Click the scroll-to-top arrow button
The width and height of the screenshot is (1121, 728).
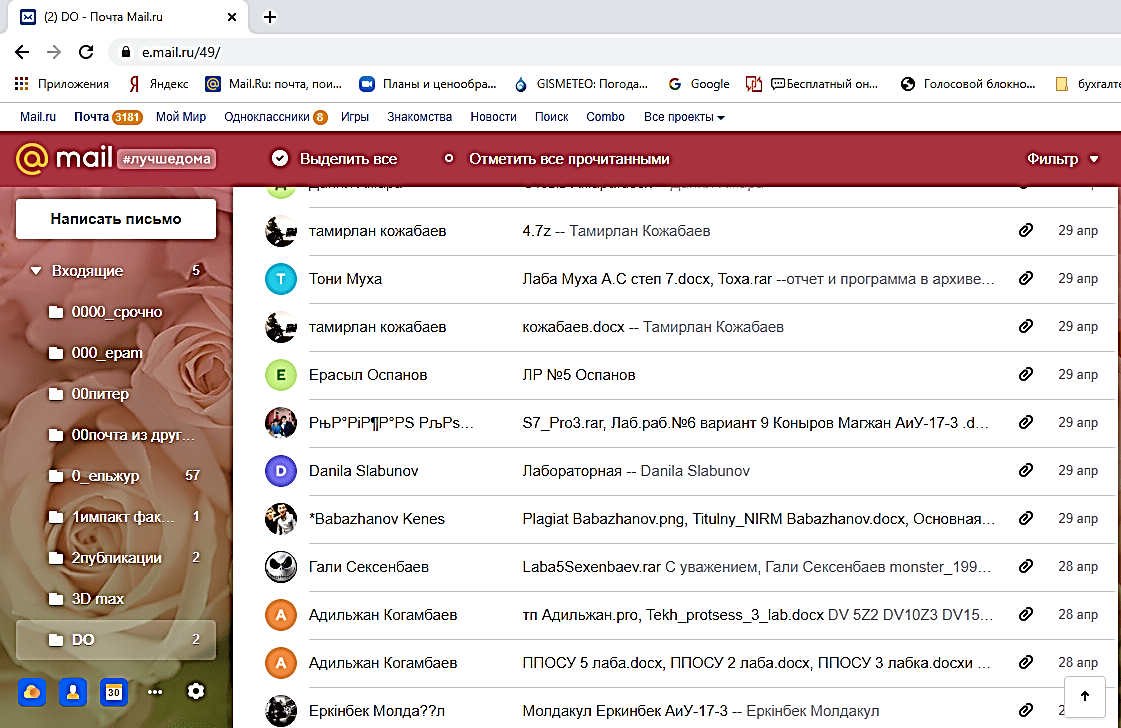1085,696
